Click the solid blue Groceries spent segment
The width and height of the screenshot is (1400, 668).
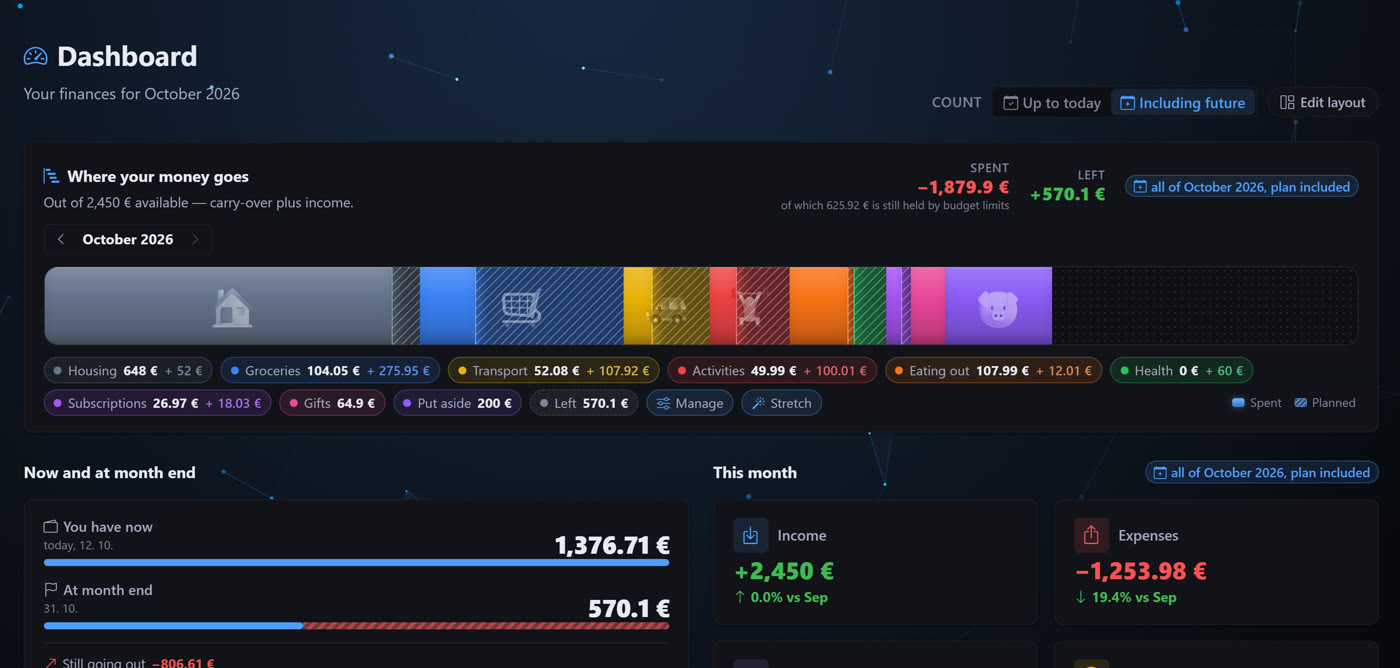[x=448, y=306]
